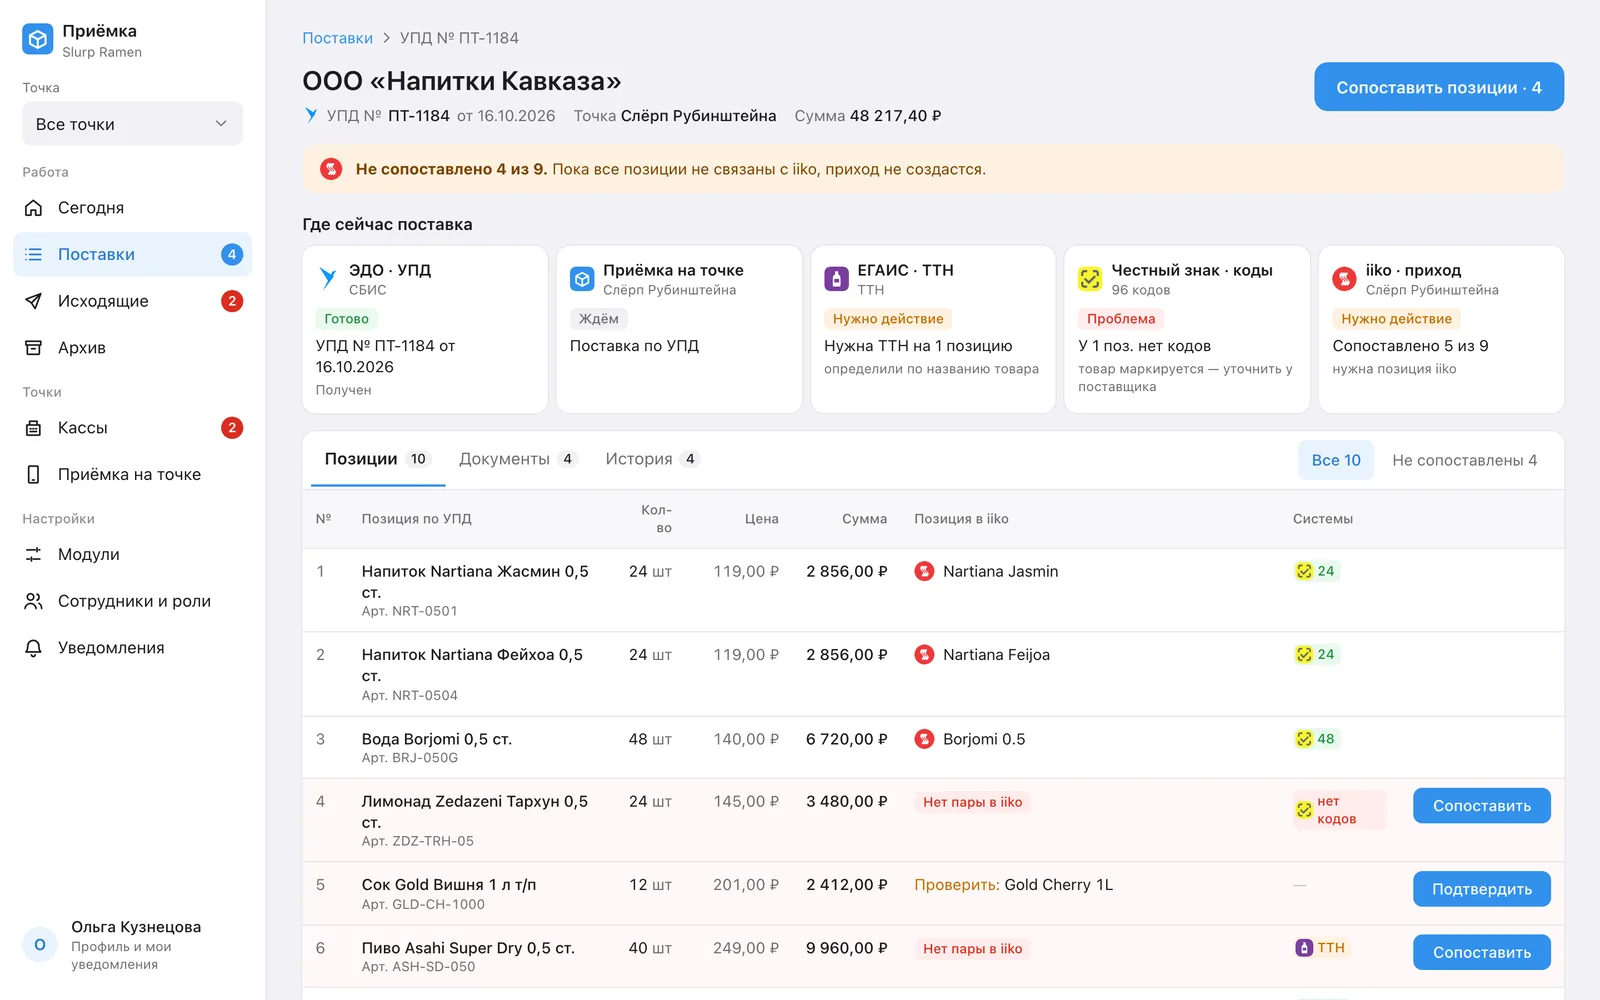Open Ольга Кузнецова profile
The image size is (1600, 1000).
(x=132, y=945)
